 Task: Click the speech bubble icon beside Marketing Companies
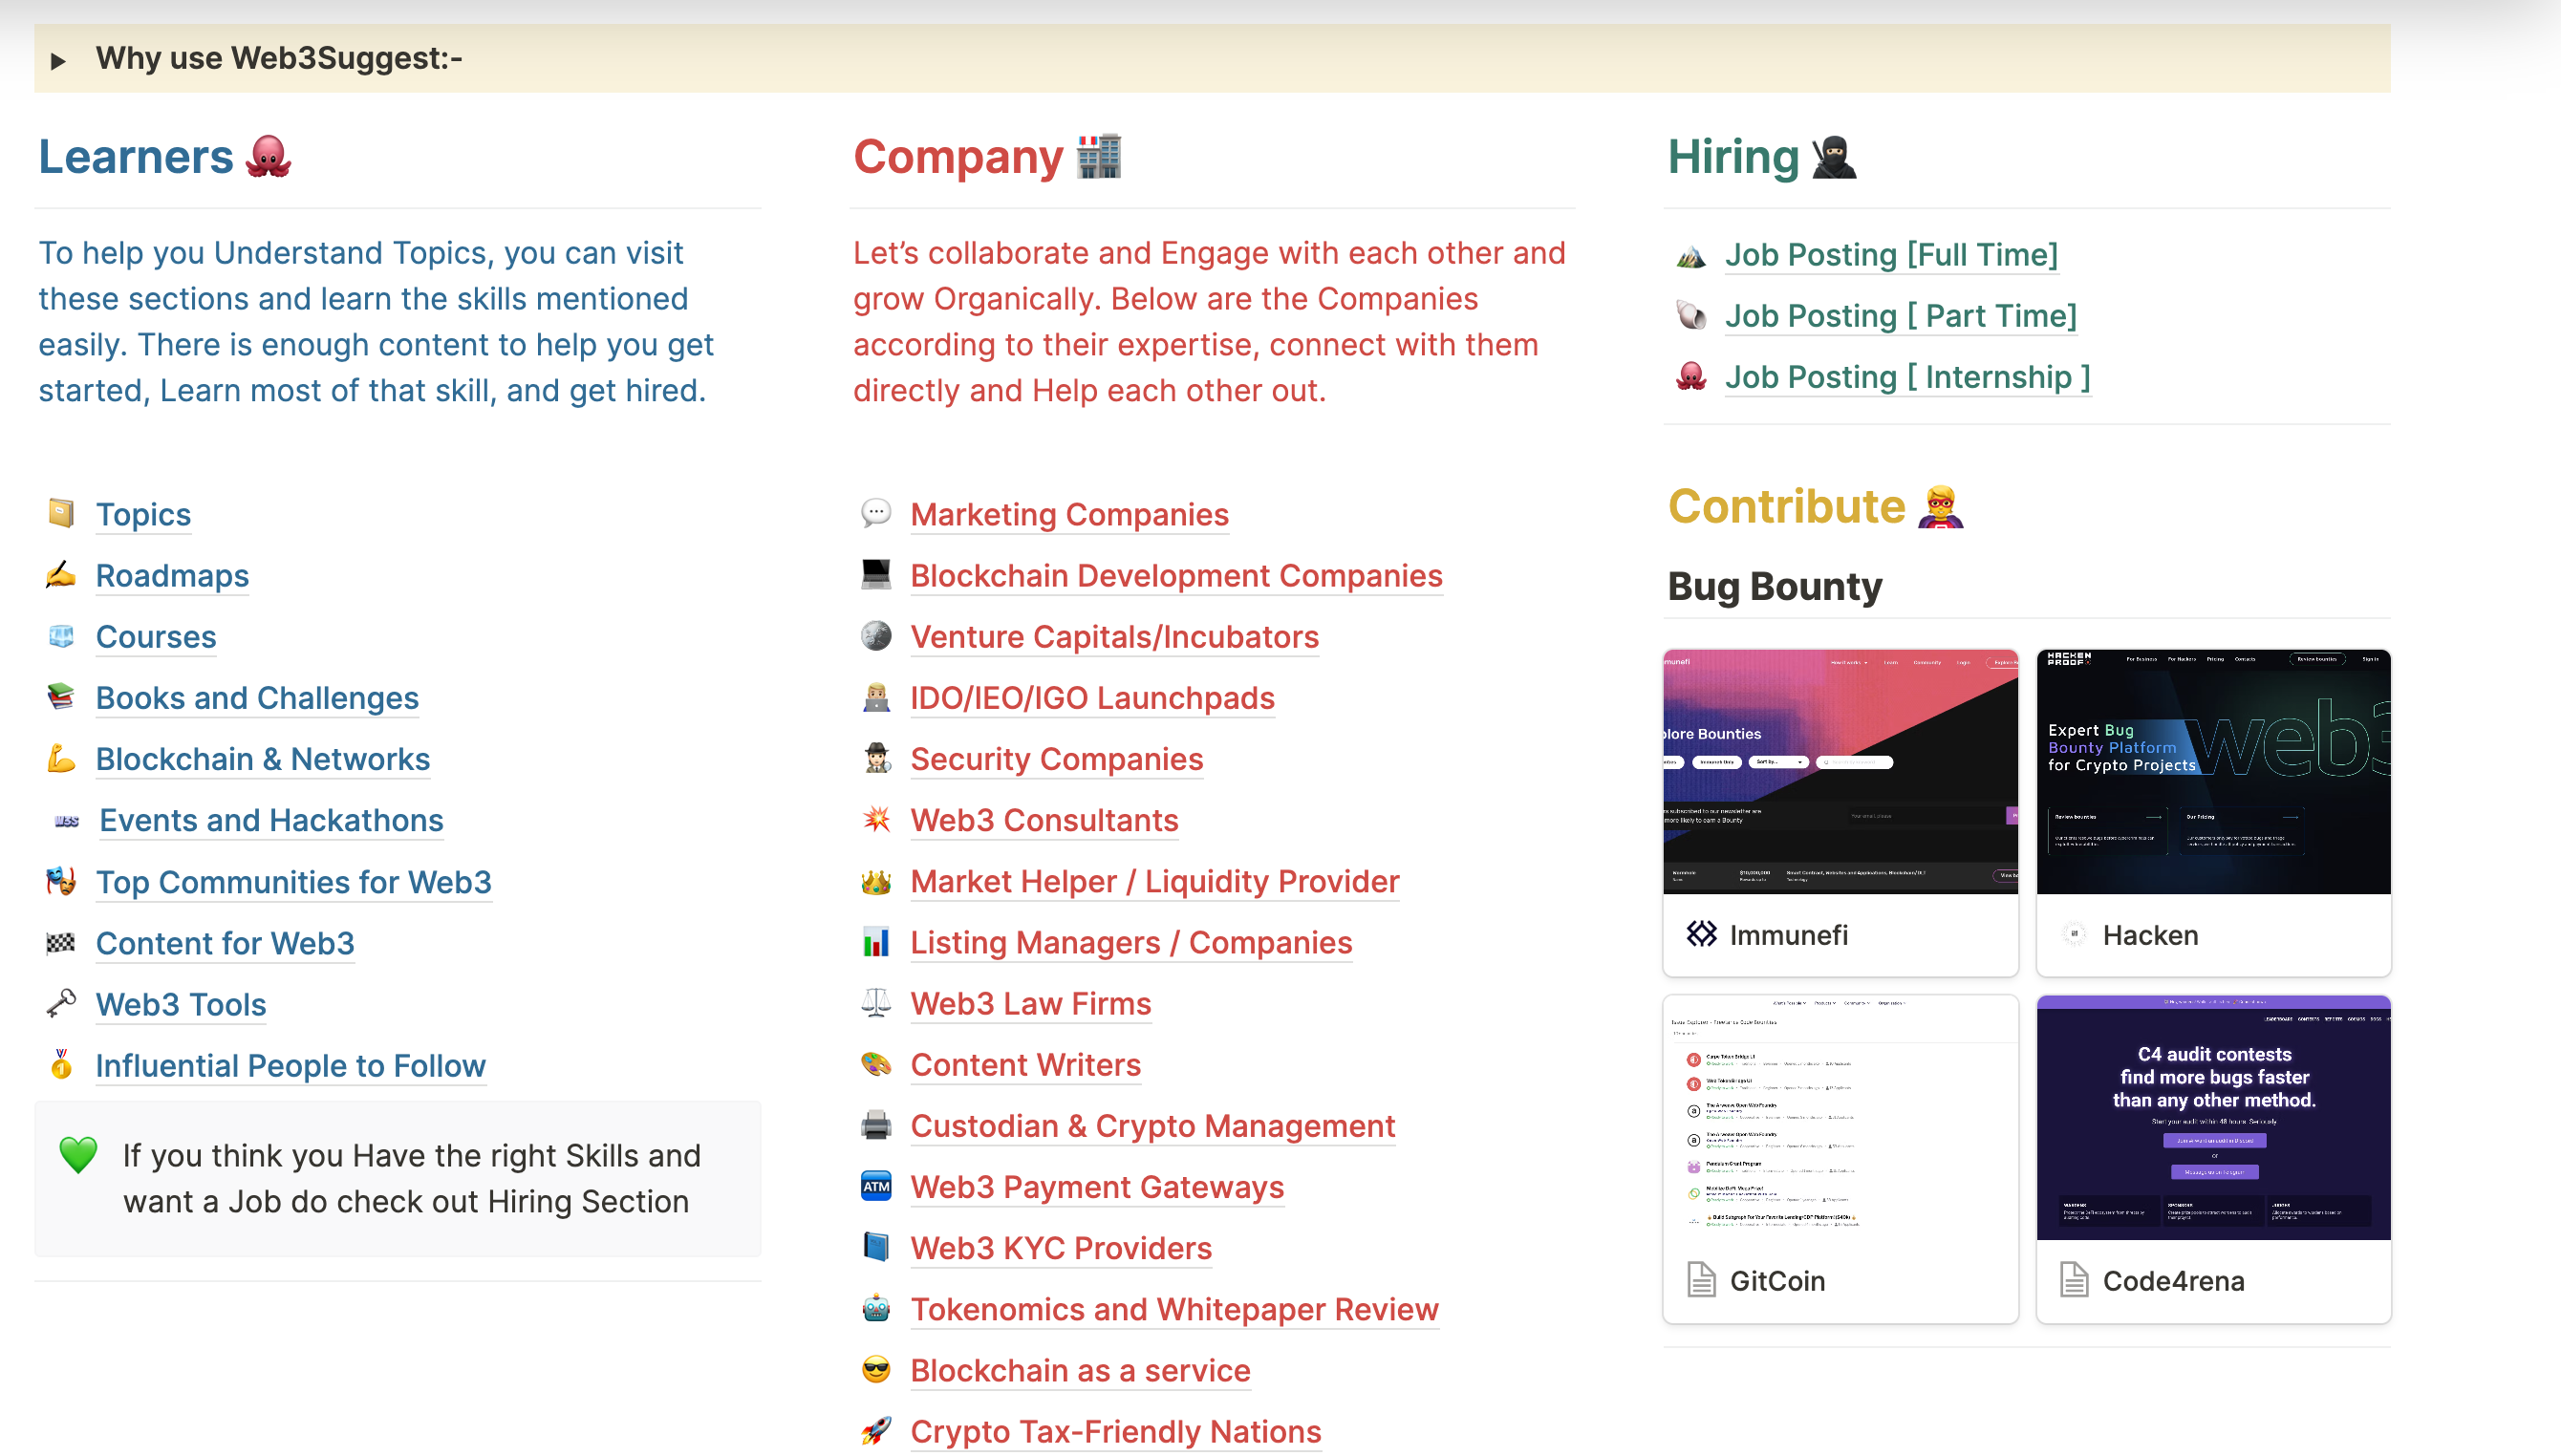tap(876, 513)
